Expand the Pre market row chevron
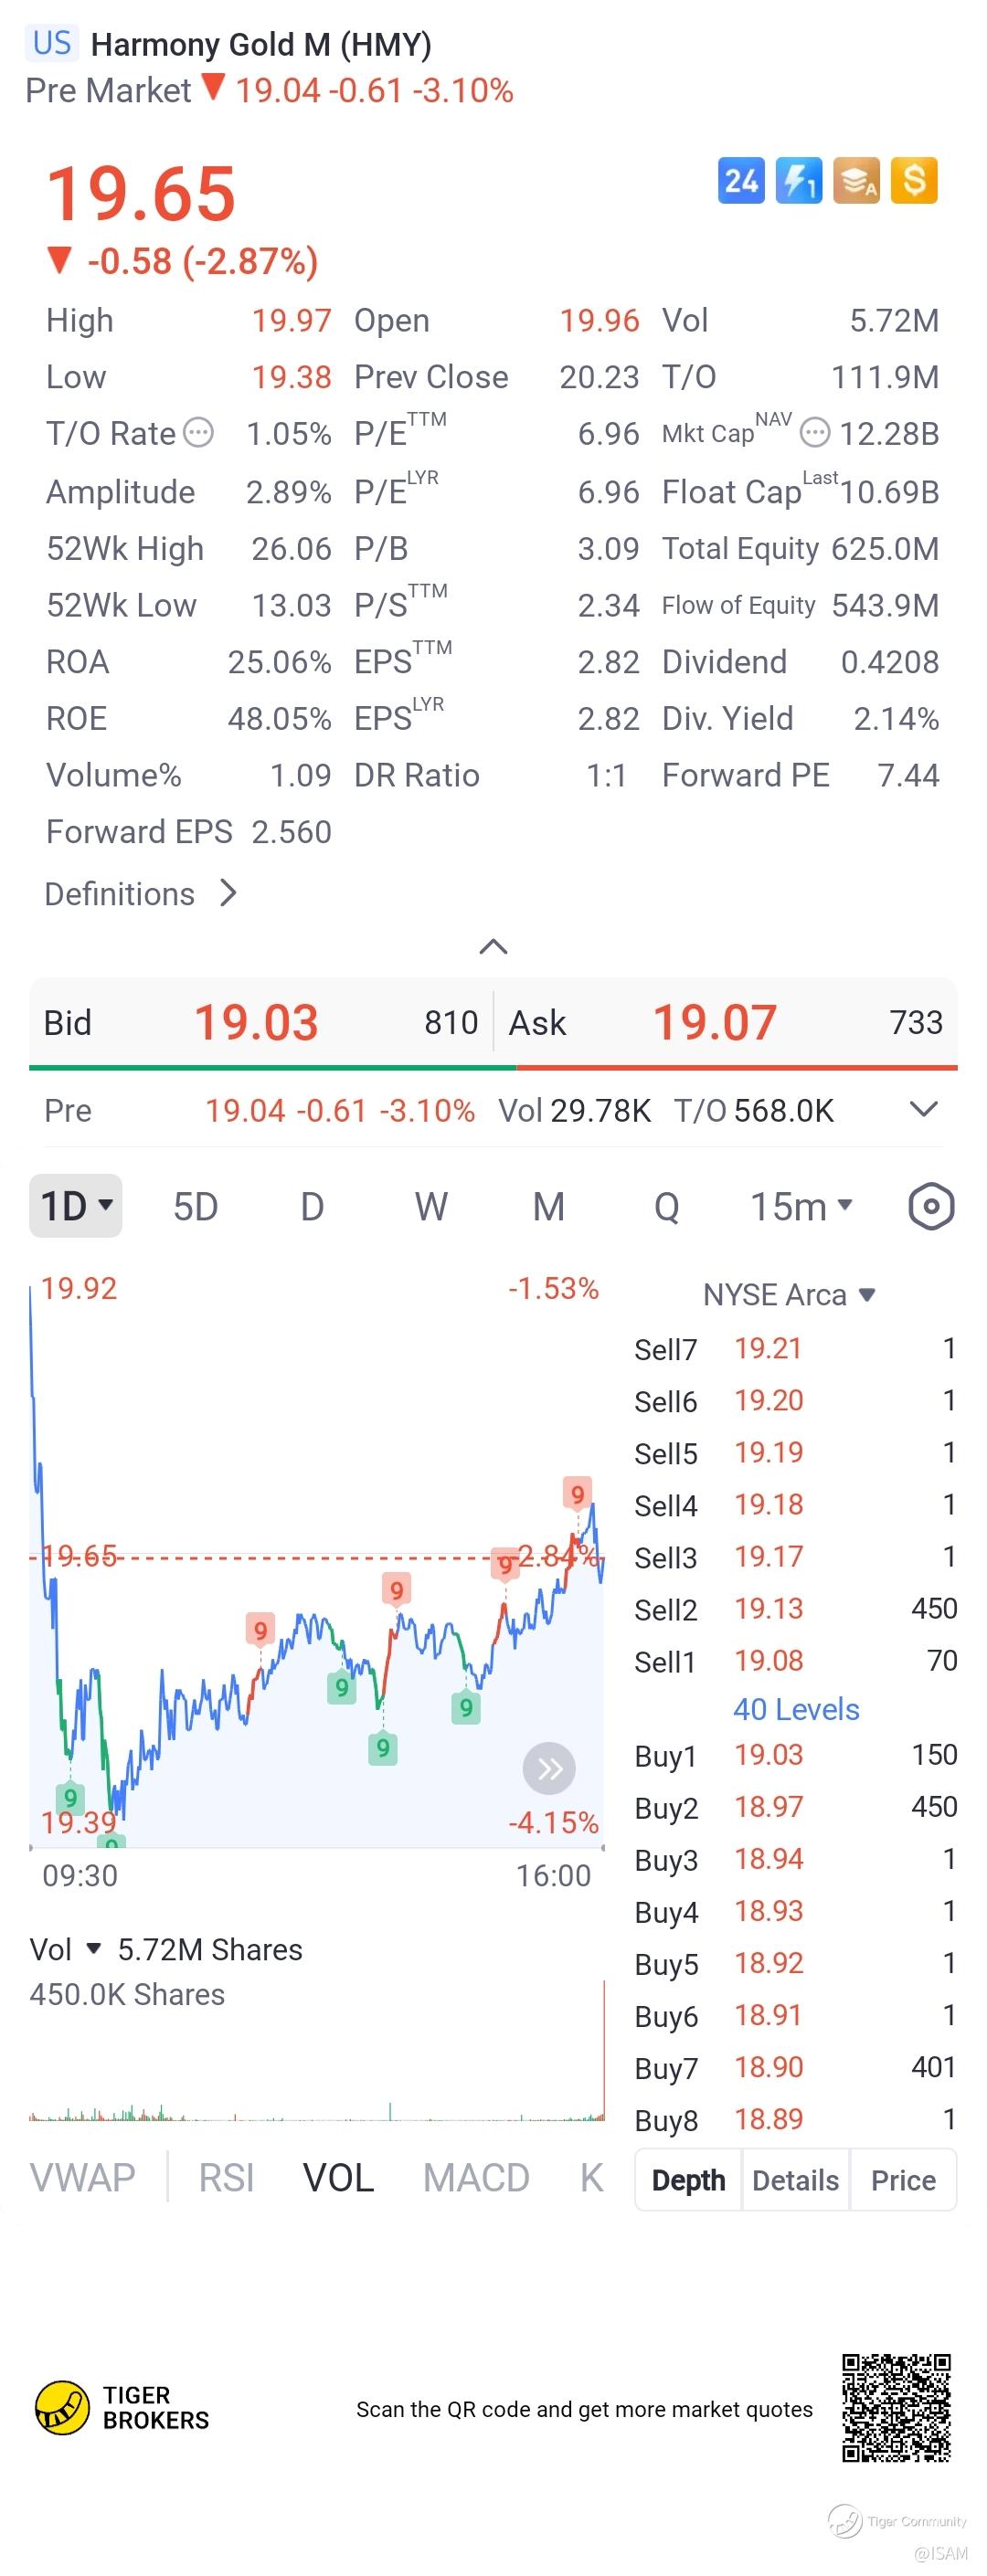The image size is (987, 2576). (924, 1109)
